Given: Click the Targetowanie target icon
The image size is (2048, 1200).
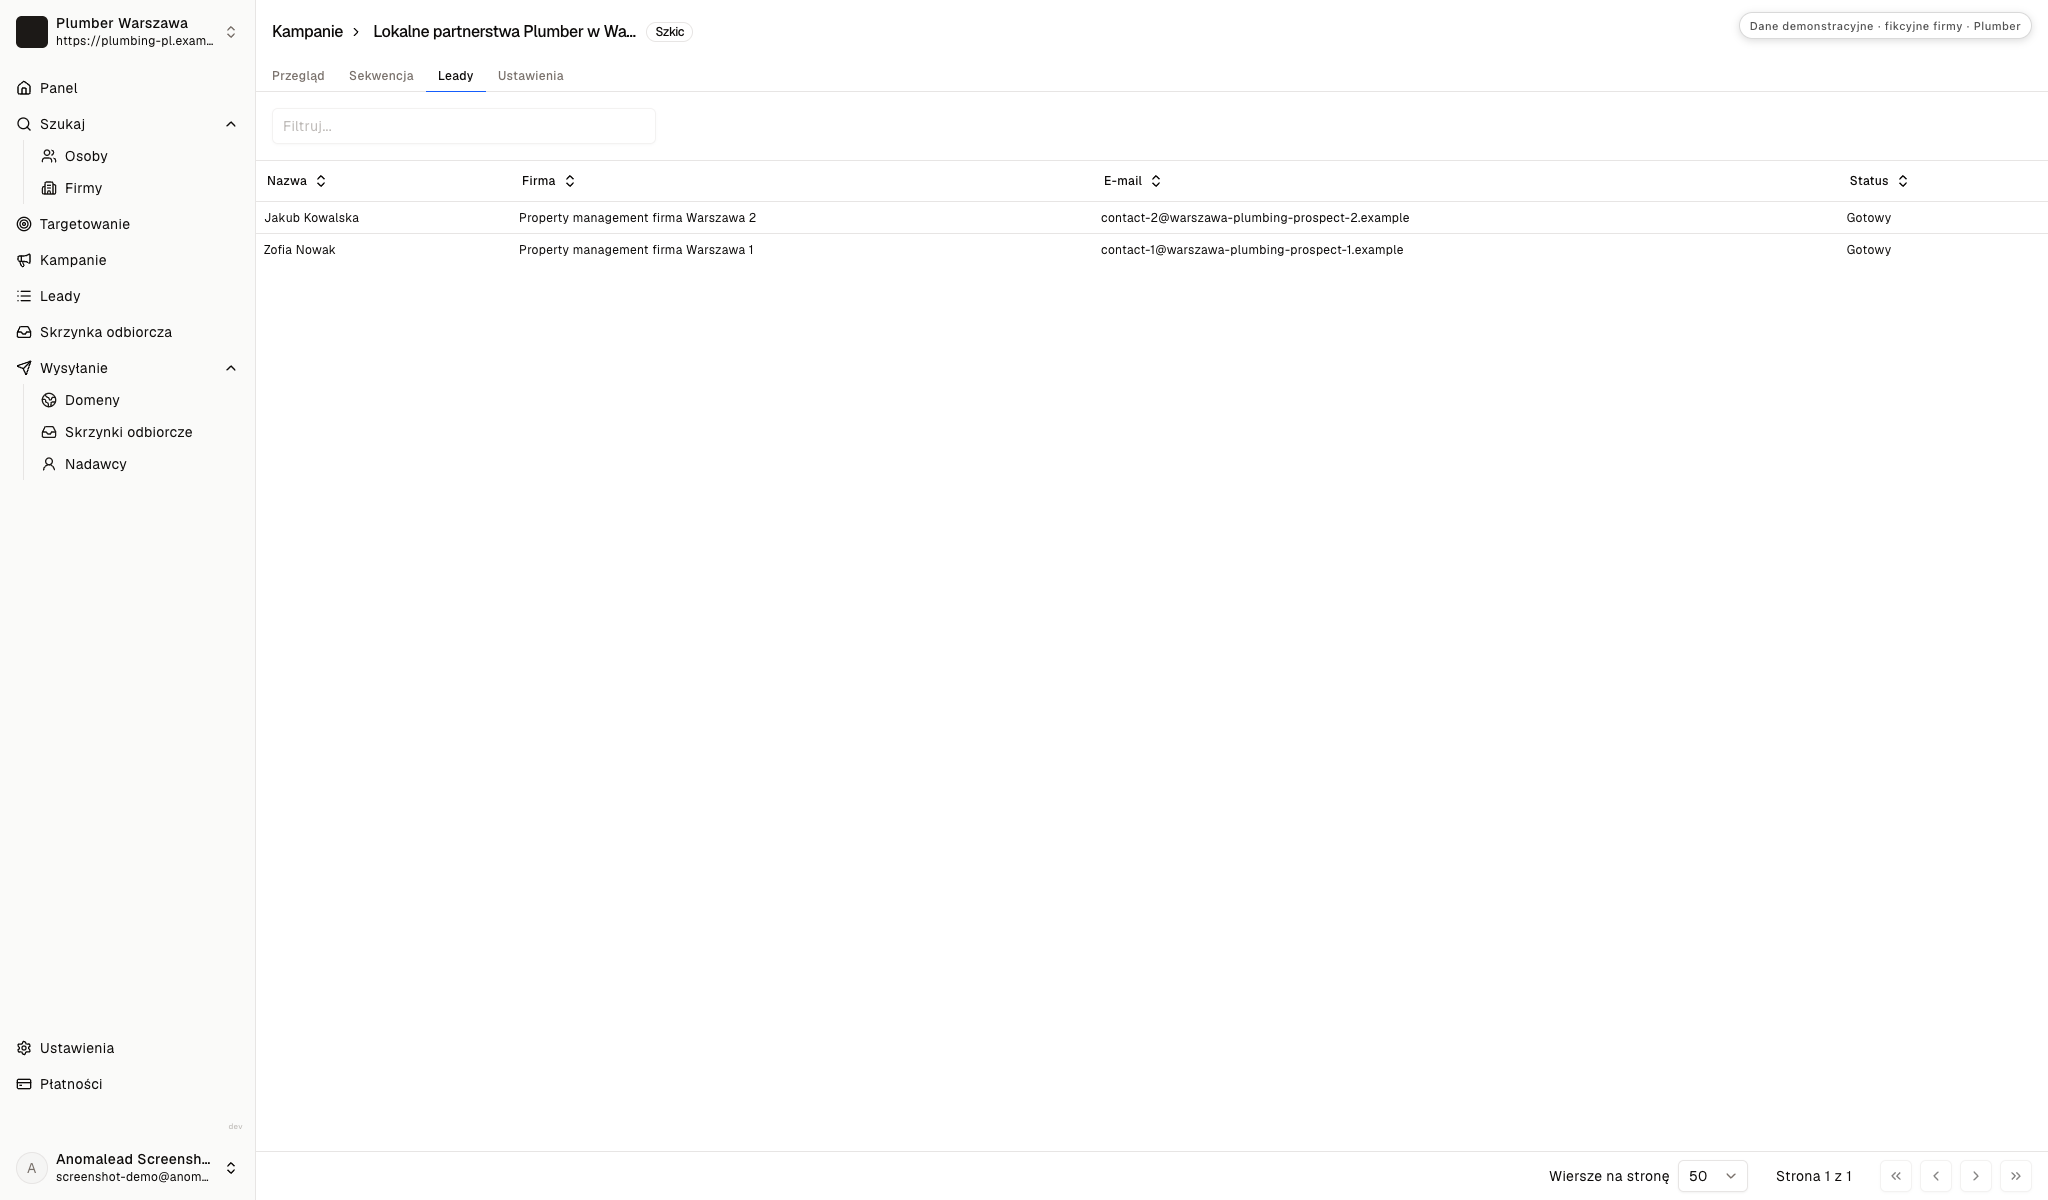Looking at the screenshot, I should [24, 224].
